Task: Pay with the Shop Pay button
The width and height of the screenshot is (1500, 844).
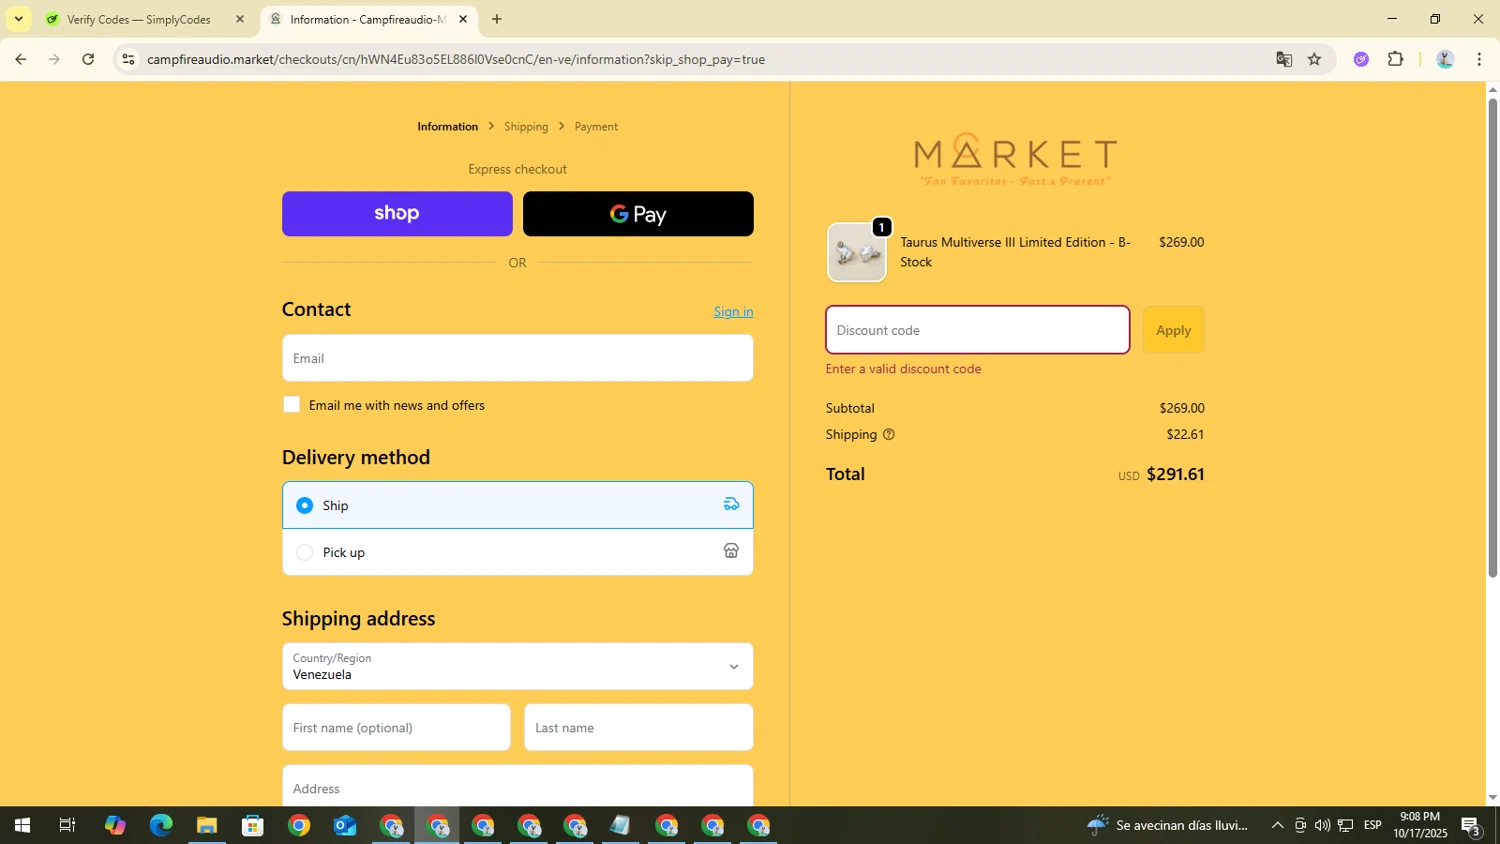Action: 397,214
